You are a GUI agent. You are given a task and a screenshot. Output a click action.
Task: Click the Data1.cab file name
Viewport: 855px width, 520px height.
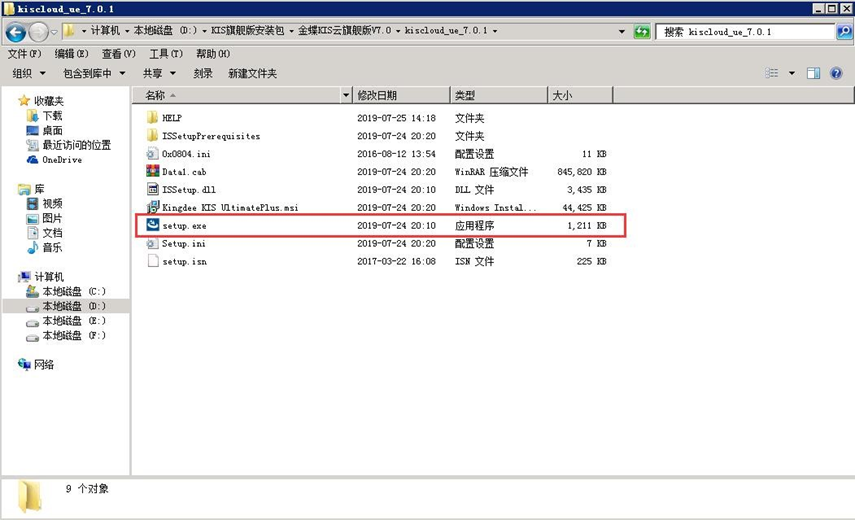[184, 172]
